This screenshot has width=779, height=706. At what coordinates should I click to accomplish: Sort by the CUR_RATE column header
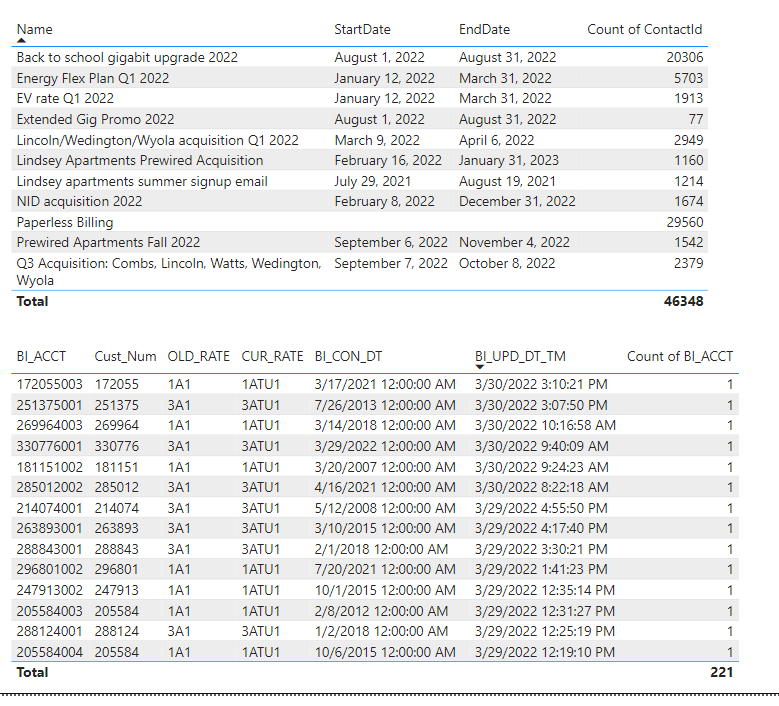tap(272, 357)
